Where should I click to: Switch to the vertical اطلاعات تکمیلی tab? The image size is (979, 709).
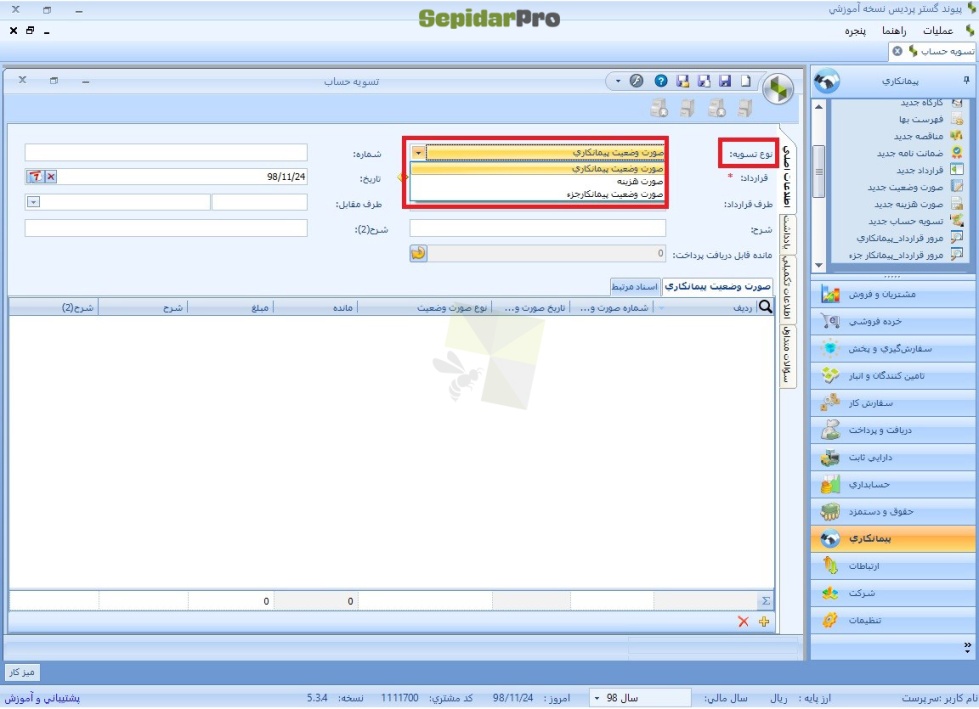coord(788,288)
